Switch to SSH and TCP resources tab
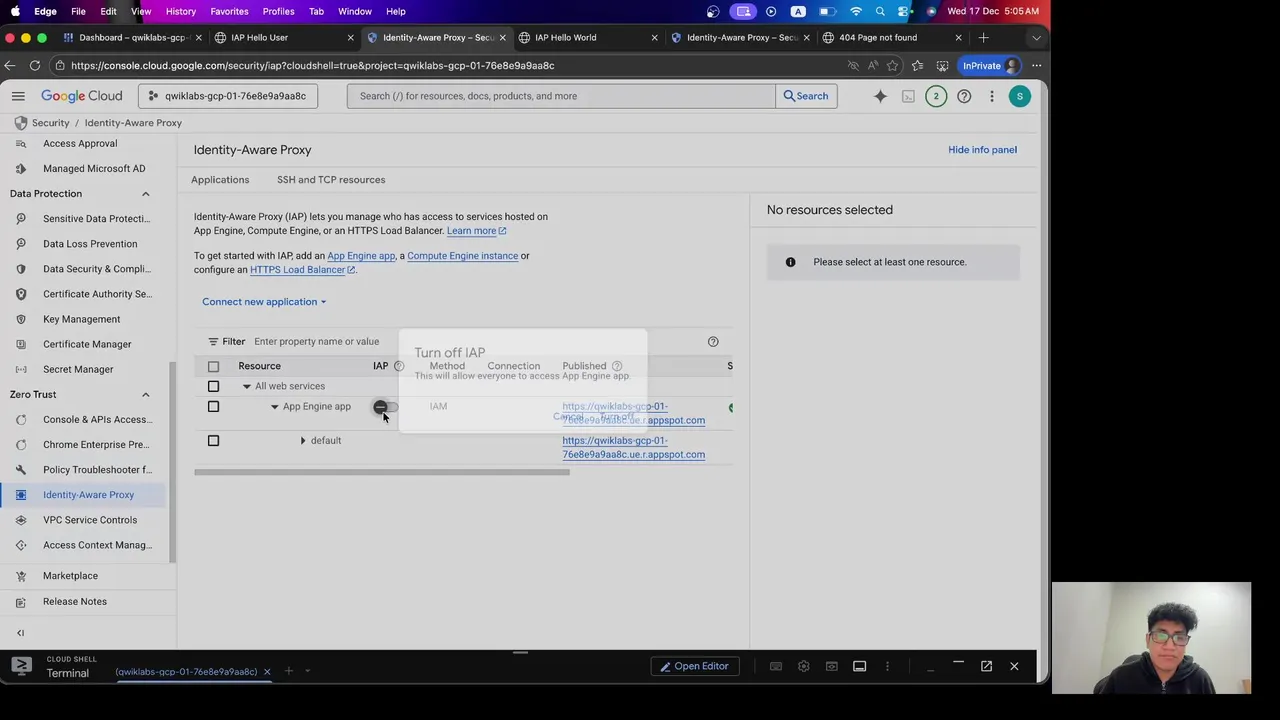Screen dimensions: 1280x720 pyautogui.click(x=331, y=180)
